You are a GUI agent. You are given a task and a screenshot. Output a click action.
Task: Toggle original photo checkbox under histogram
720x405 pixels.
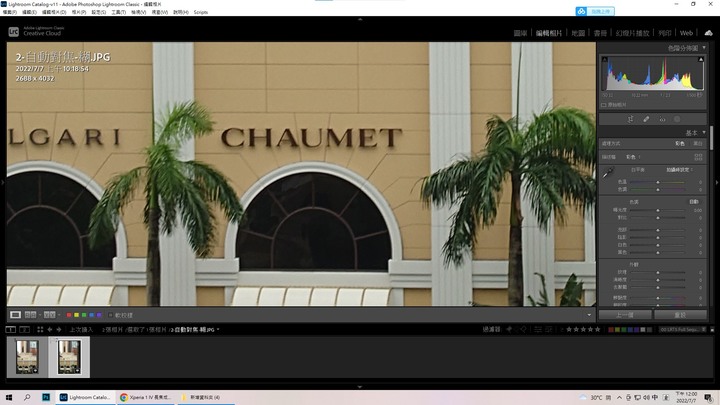(x=603, y=105)
